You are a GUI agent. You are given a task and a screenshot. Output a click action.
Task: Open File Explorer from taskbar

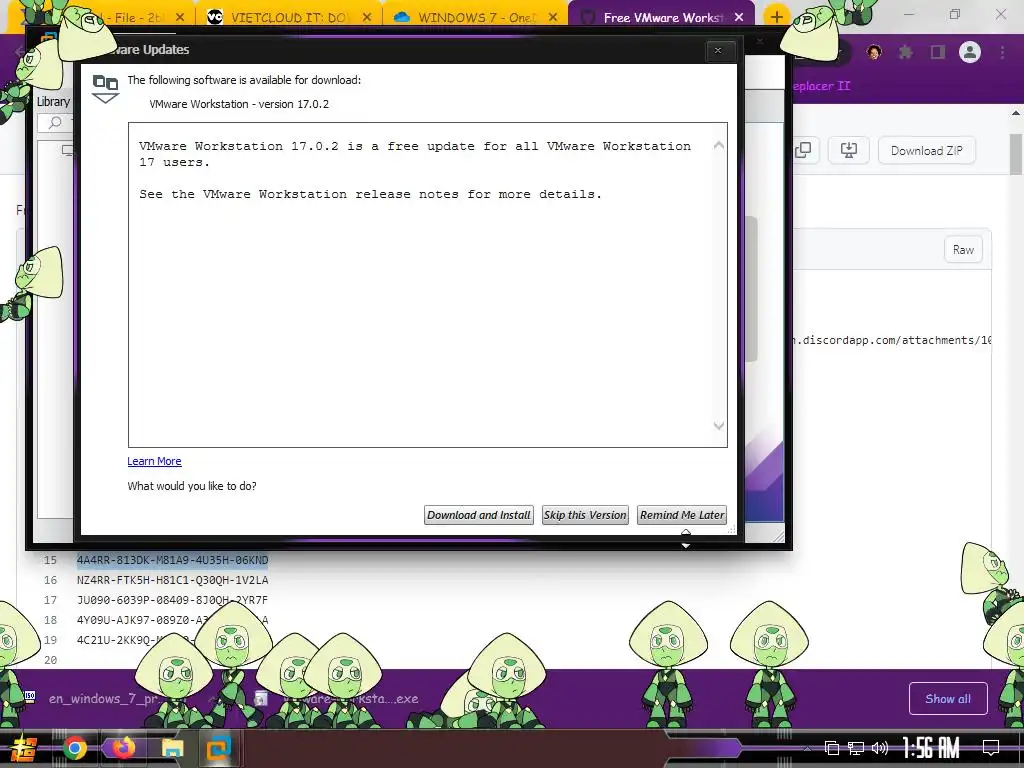[x=172, y=748]
